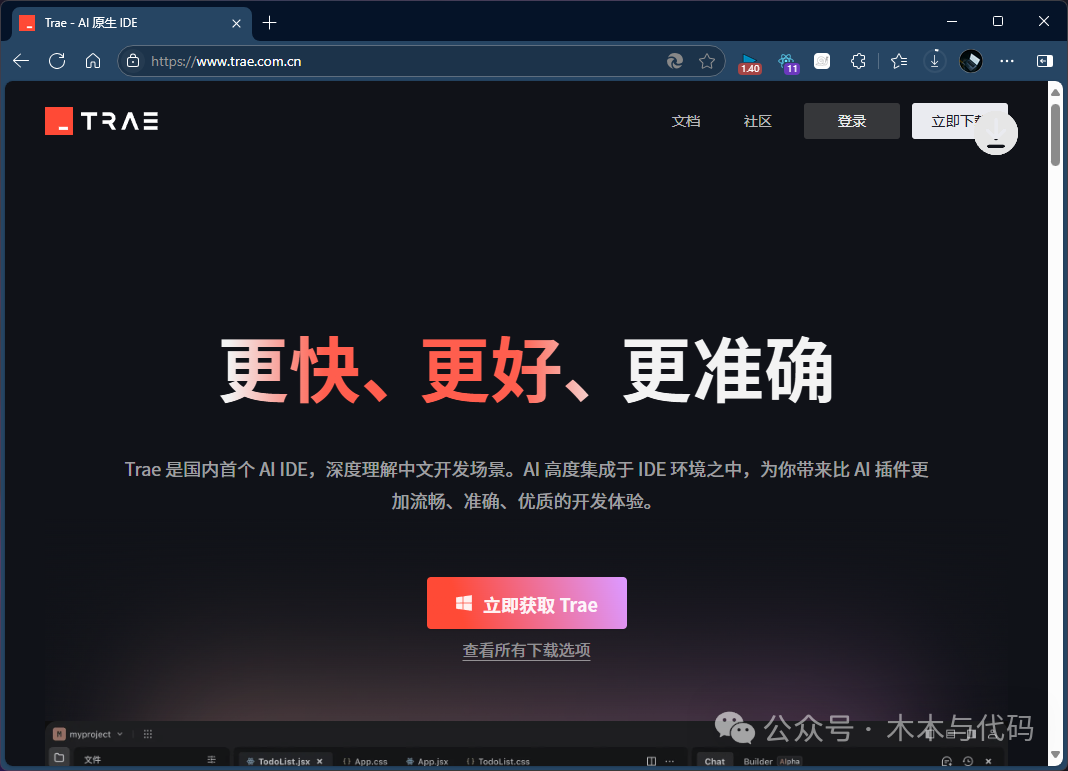Open a new browser tab
Viewport: 1068px width, 771px height.
tap(270, 22)
